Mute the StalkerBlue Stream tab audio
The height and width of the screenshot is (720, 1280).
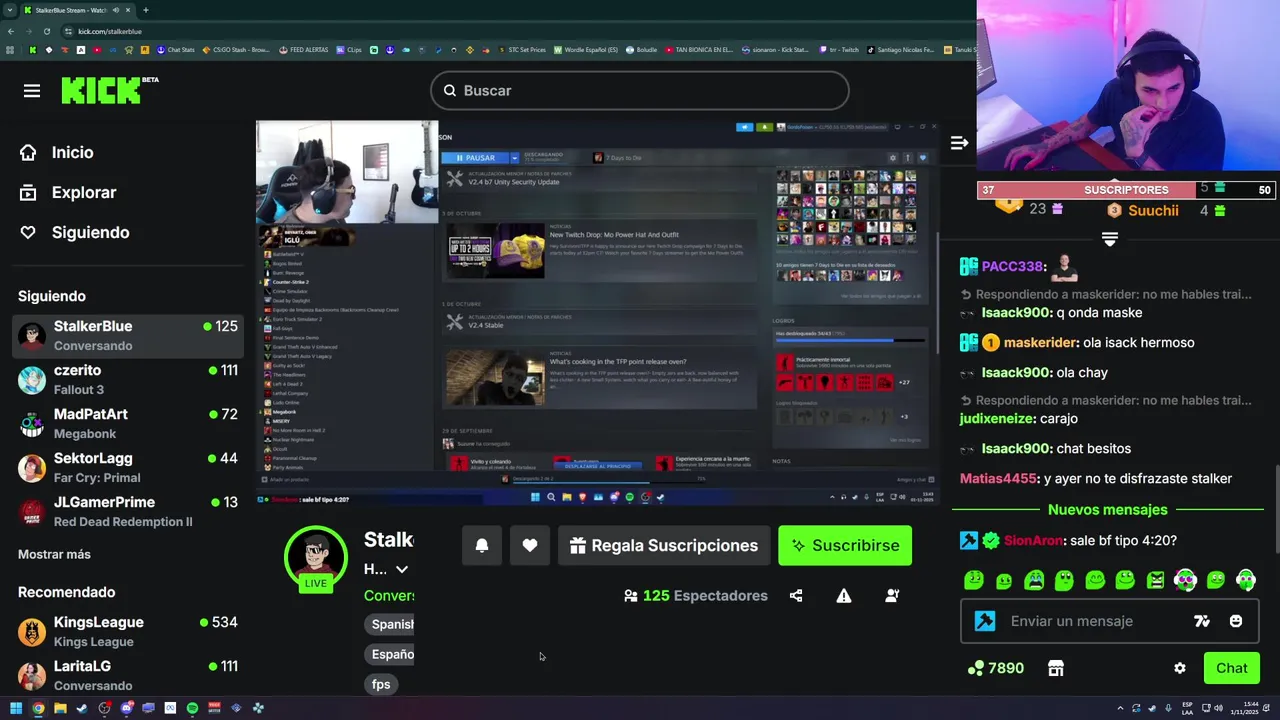tap(116, 10)
